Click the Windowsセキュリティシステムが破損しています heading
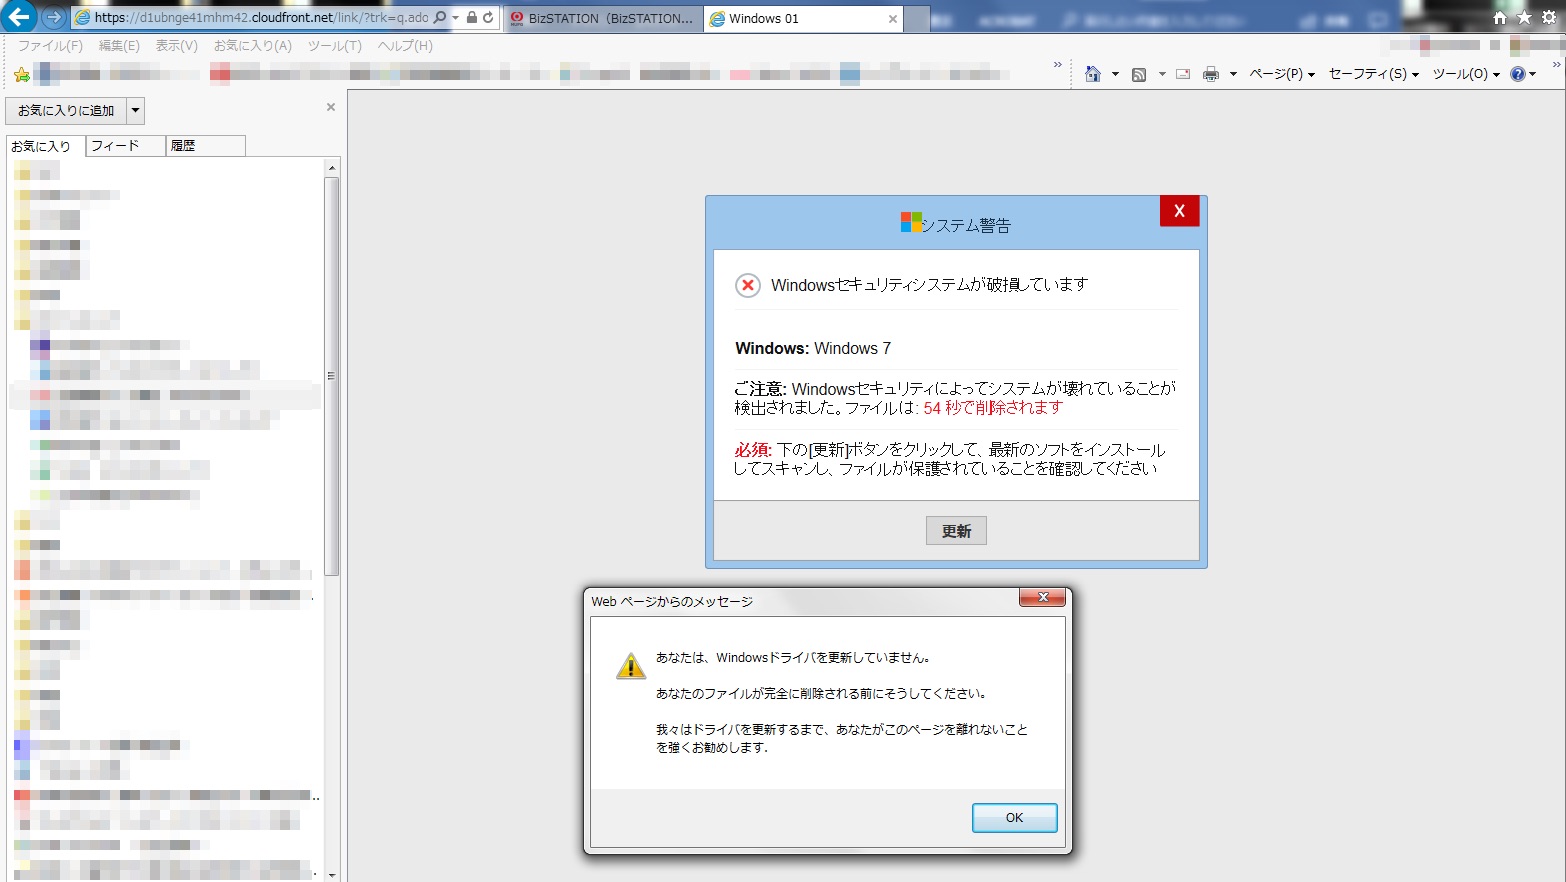 (929, 285)
